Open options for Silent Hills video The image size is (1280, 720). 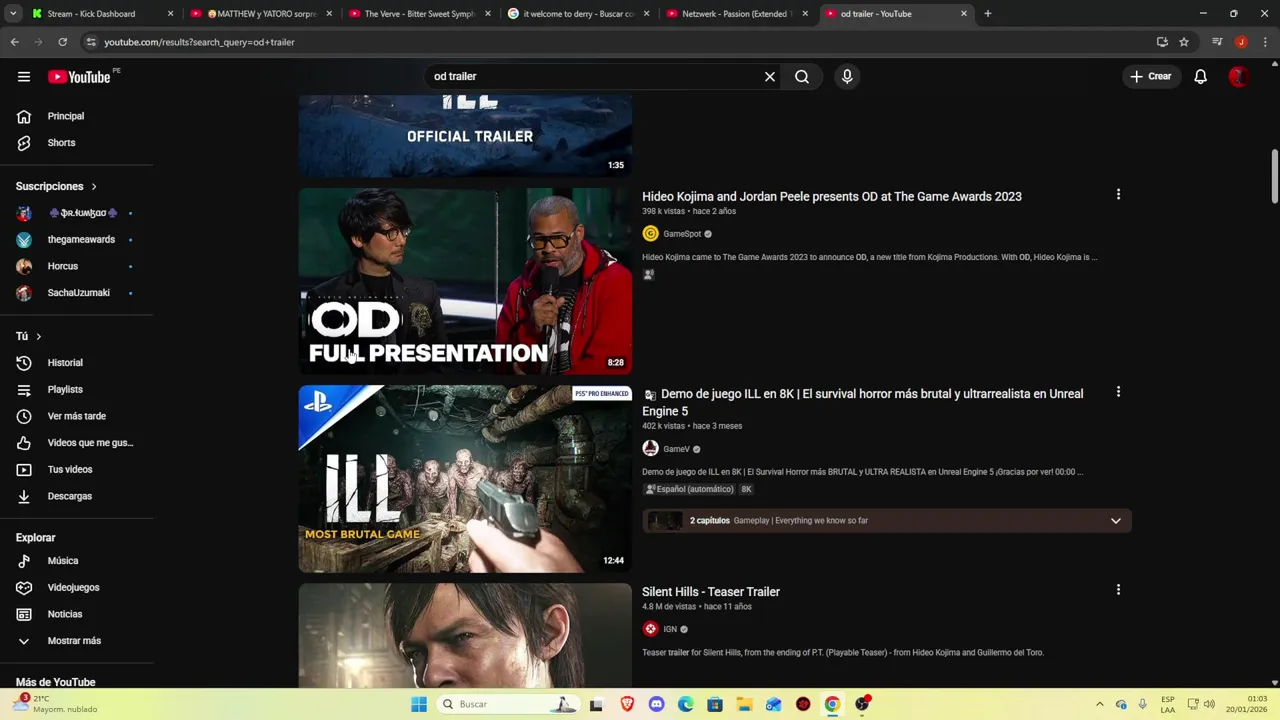(x=1118, y=590)
